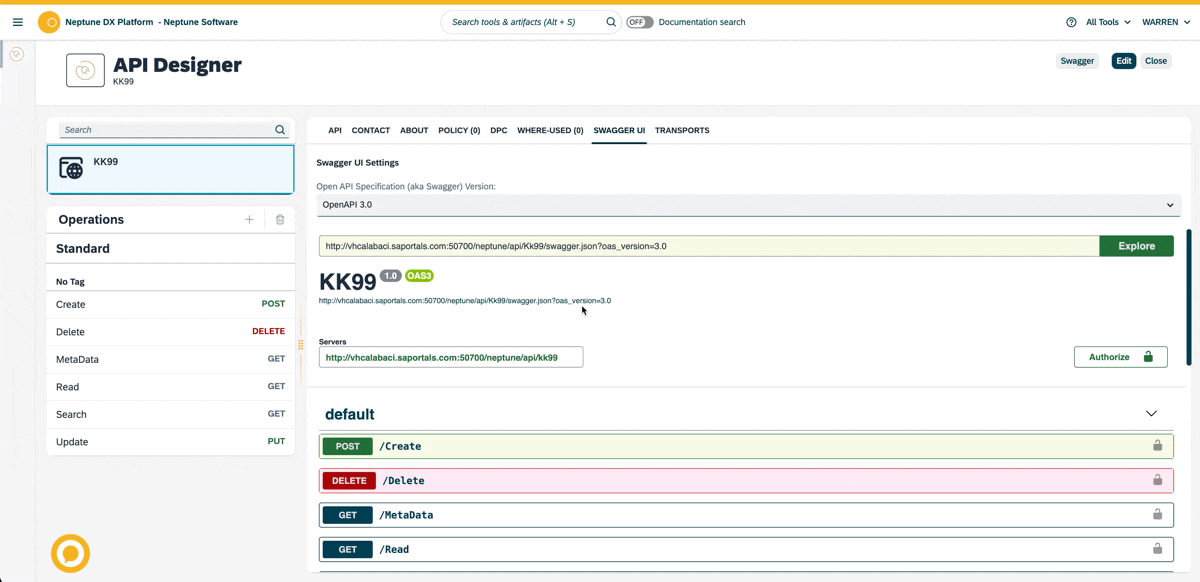1200x582 pixels.
Task: Click the 'Standard' section heading
Action: 82,249
